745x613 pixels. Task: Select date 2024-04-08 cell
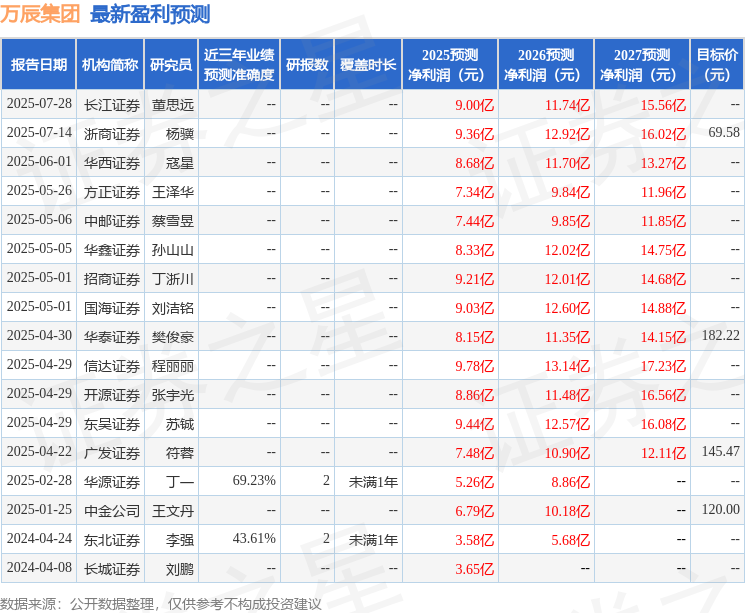tap(39, 567)
